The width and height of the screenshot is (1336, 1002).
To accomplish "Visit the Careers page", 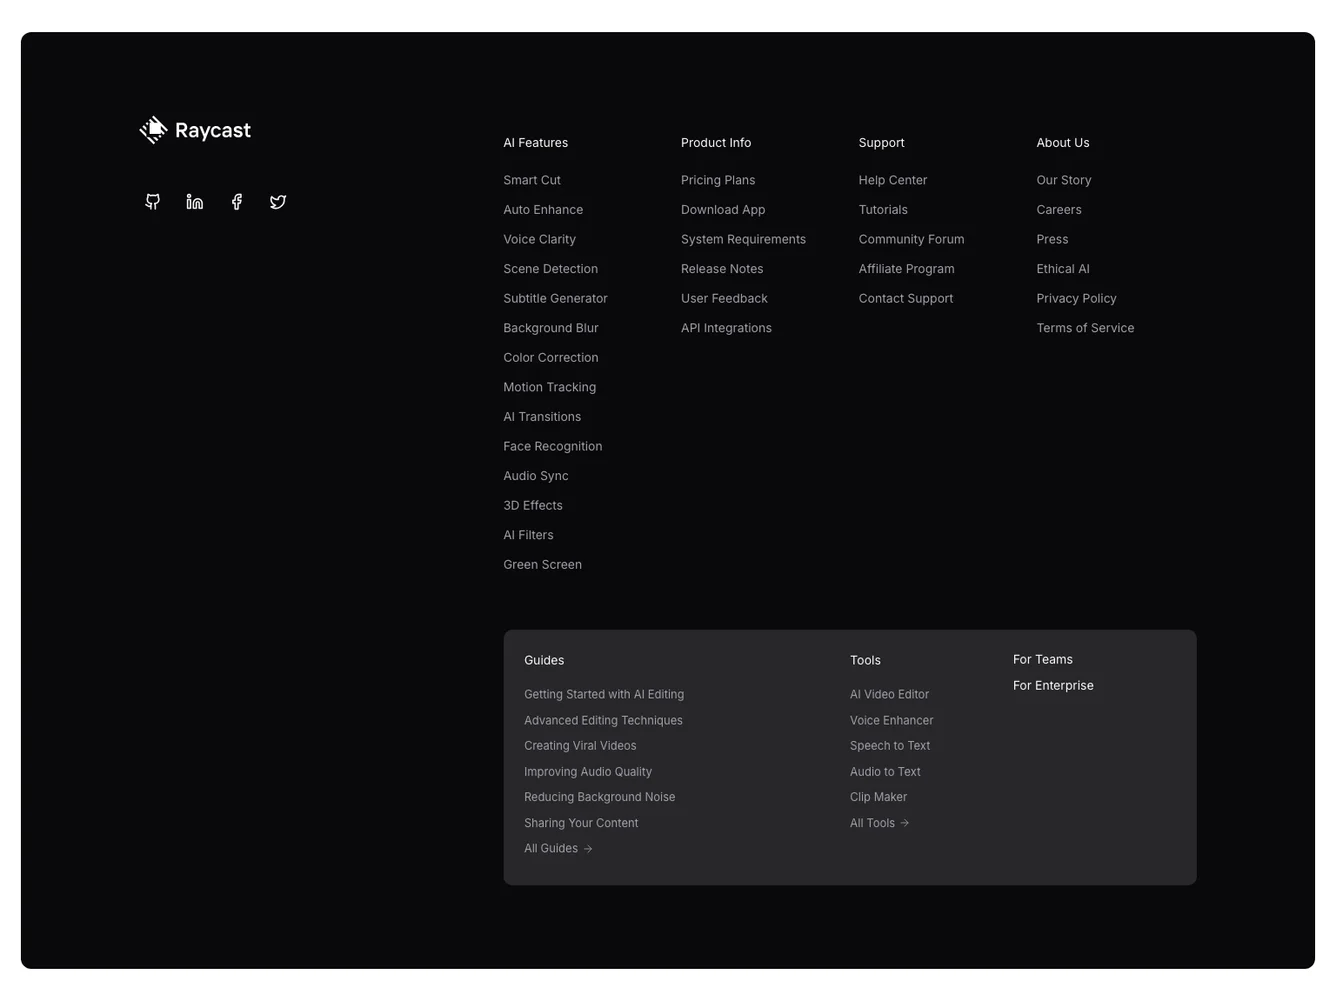I will click(1059, 210).
